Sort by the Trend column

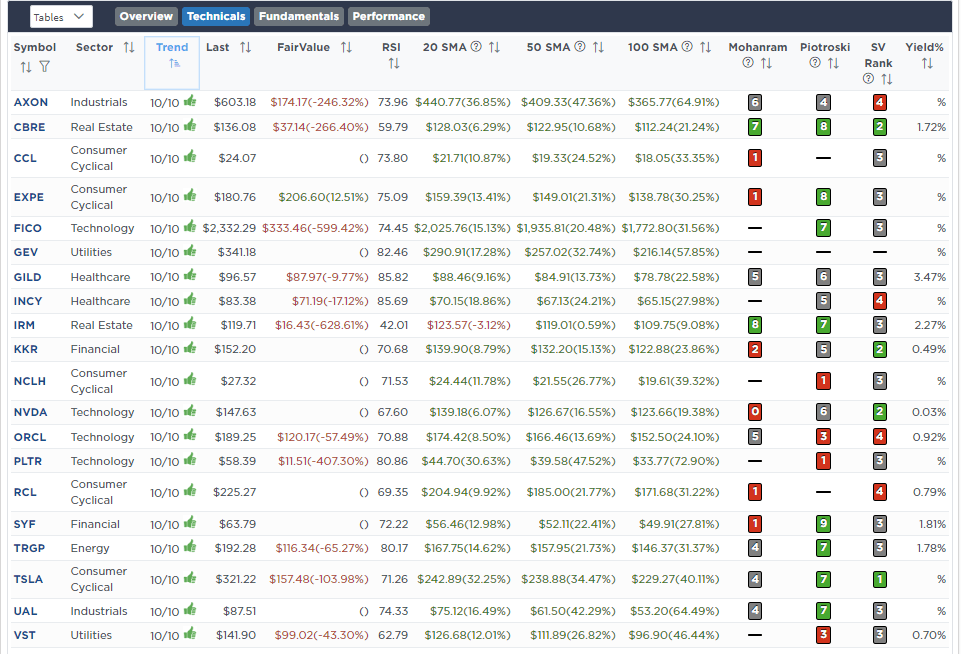(x=174, y=63)
